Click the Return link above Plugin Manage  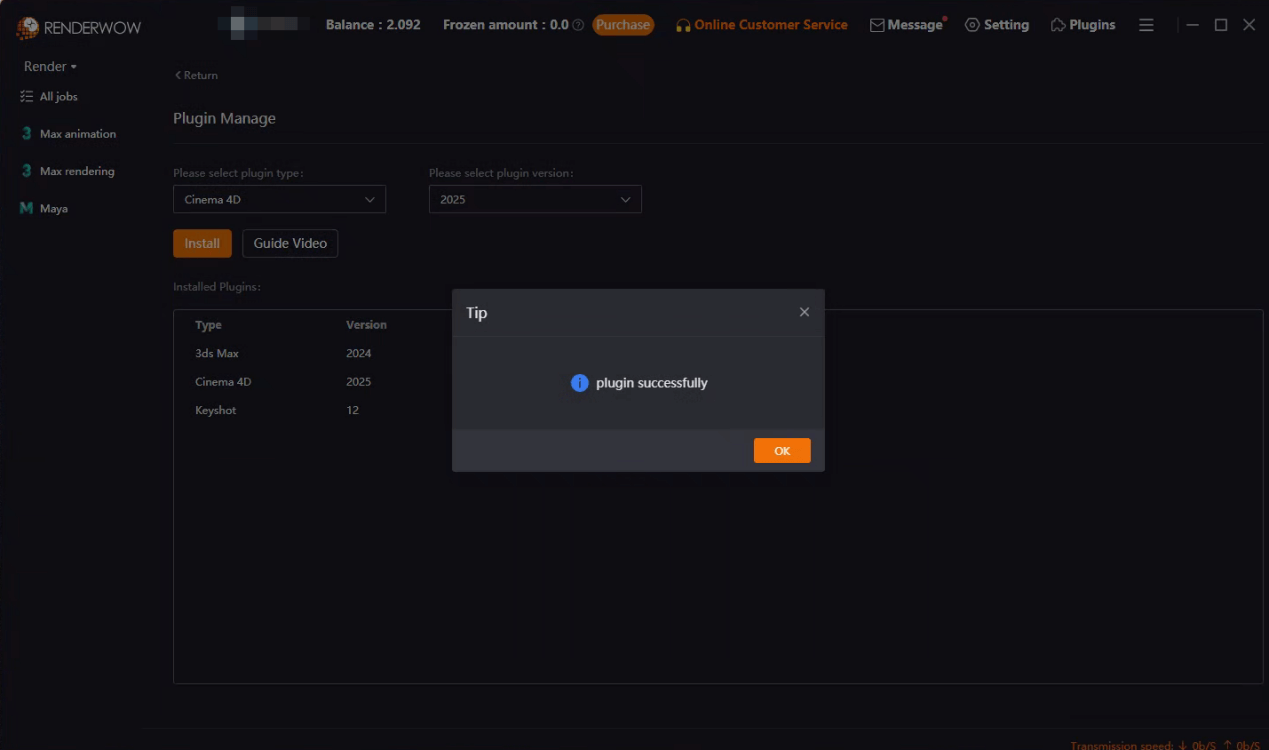click(x=195, y=74)
